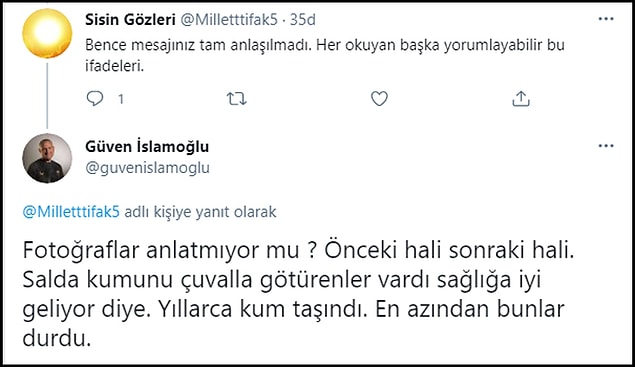Click the vertical thread line between avatars
Viewport: 635px width, 367px height.
pos(47,96)
